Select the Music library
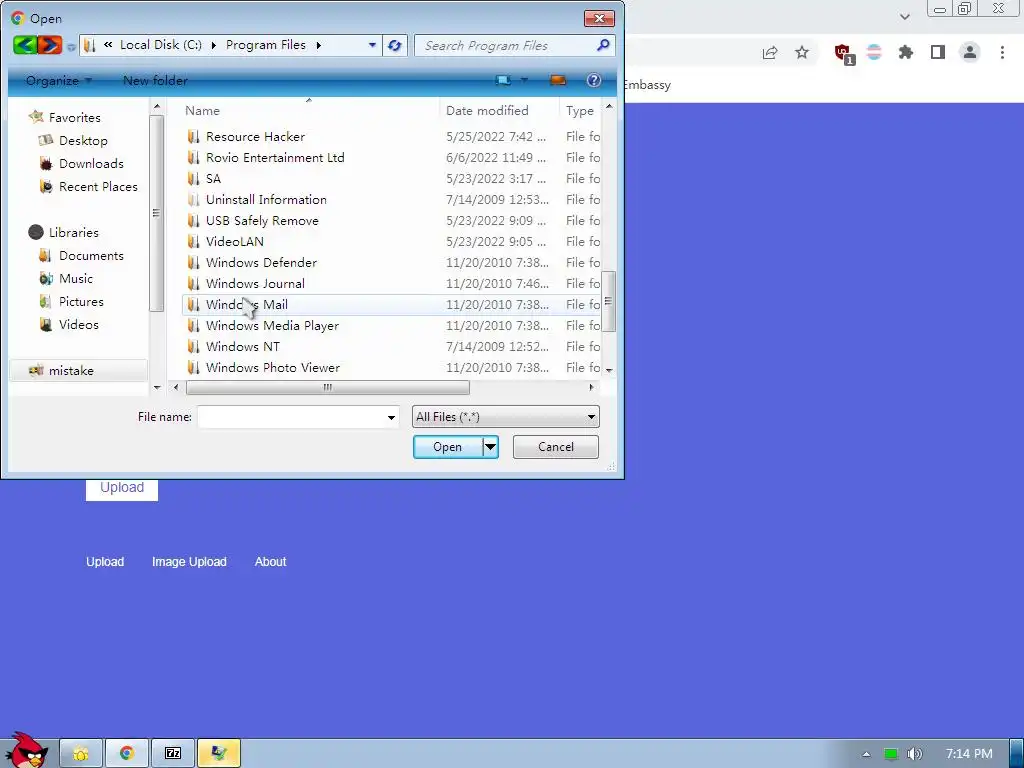The width and height of the screenshot is (1024, 768). click(76, 279)
